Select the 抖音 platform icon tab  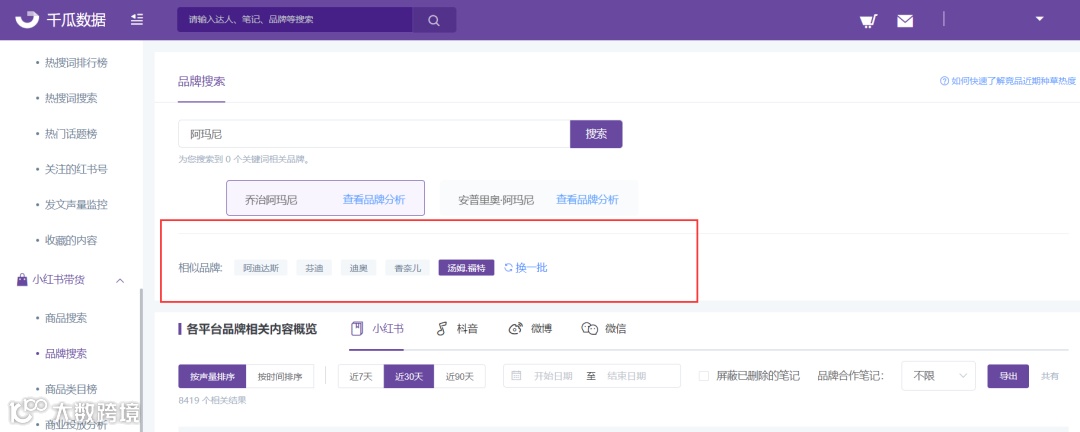coord(442,329)
